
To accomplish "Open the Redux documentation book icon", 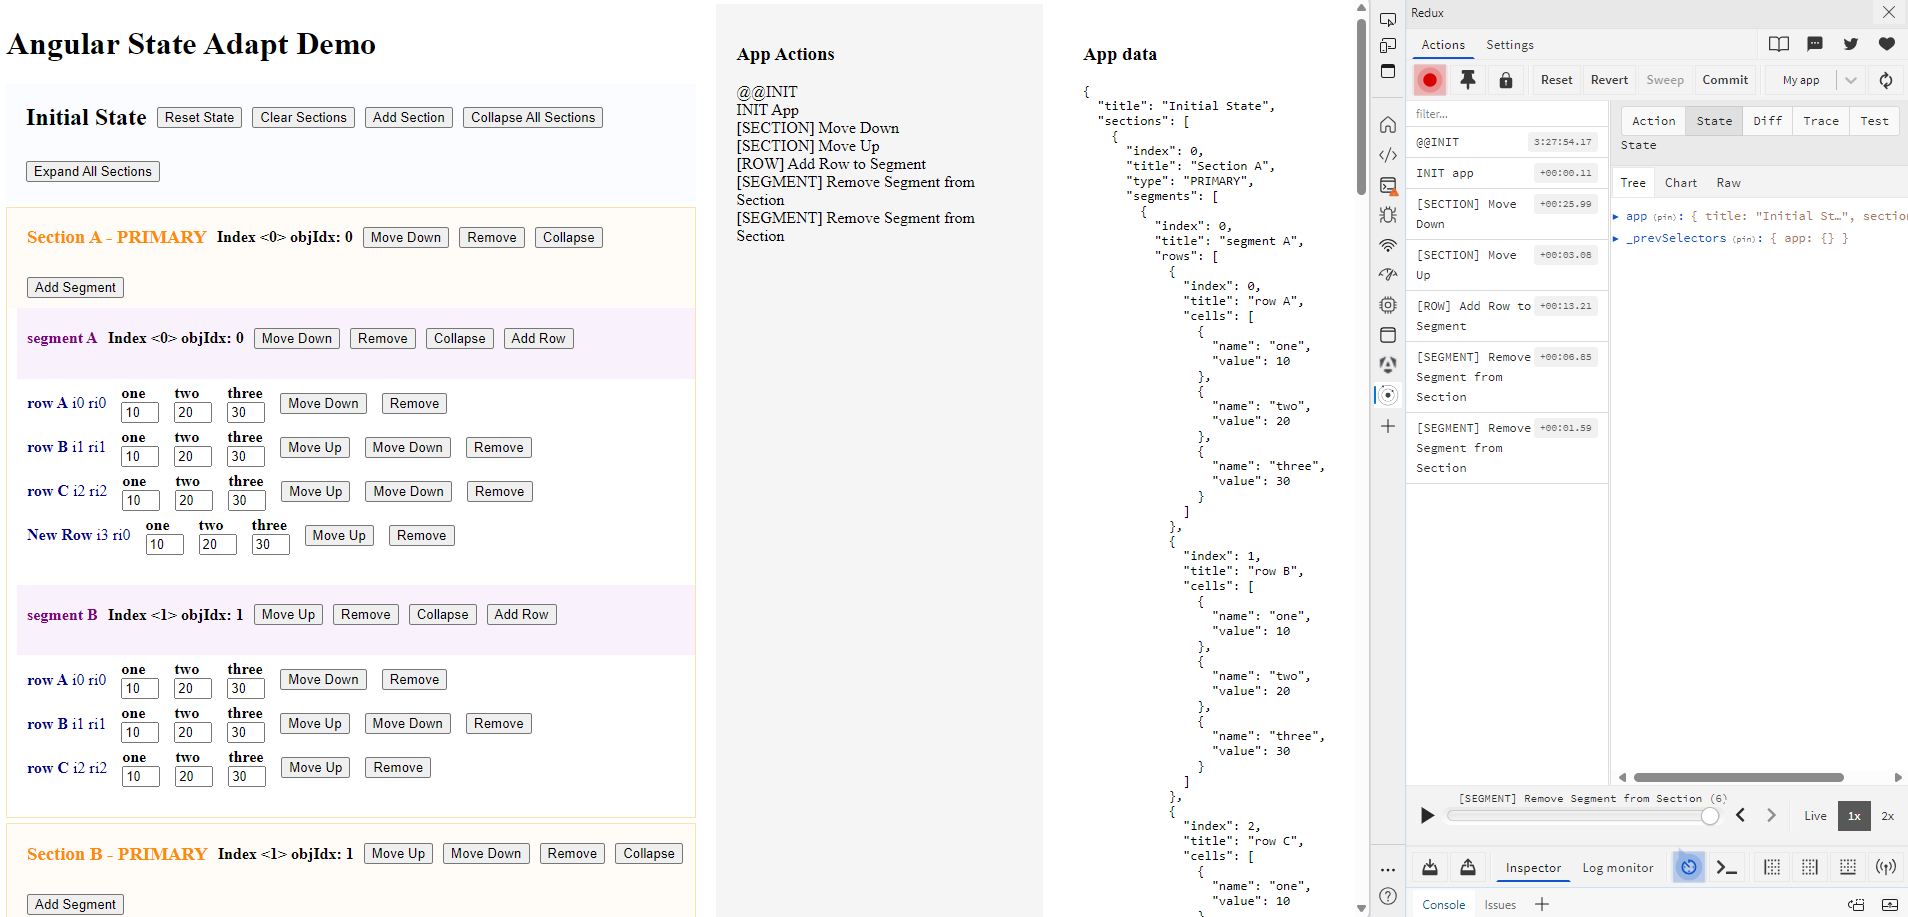I will 1779,44.
